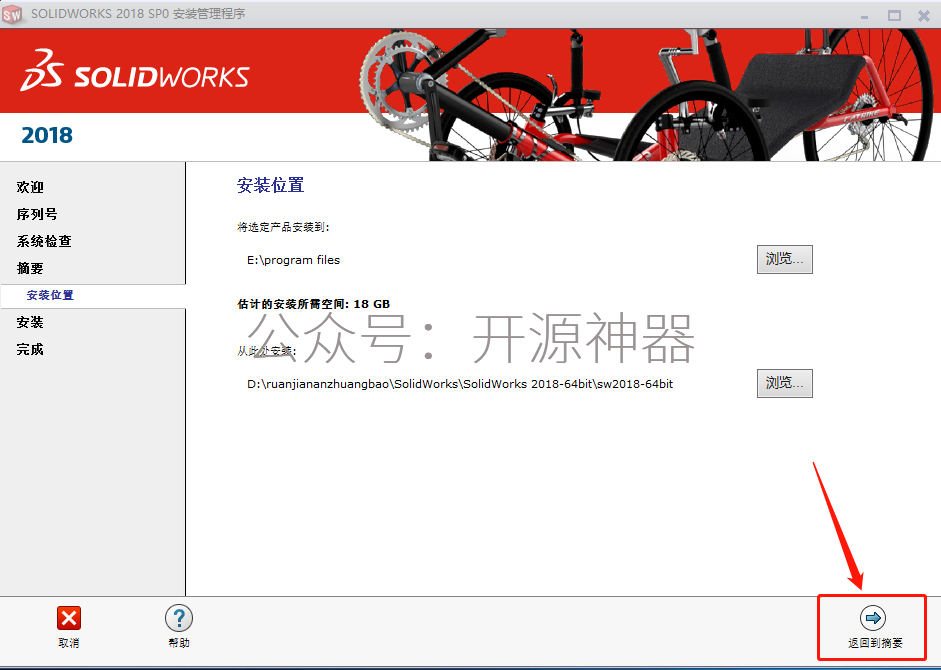Click the D:\ruanjiananzhuangbao source path text

point(460,384)
